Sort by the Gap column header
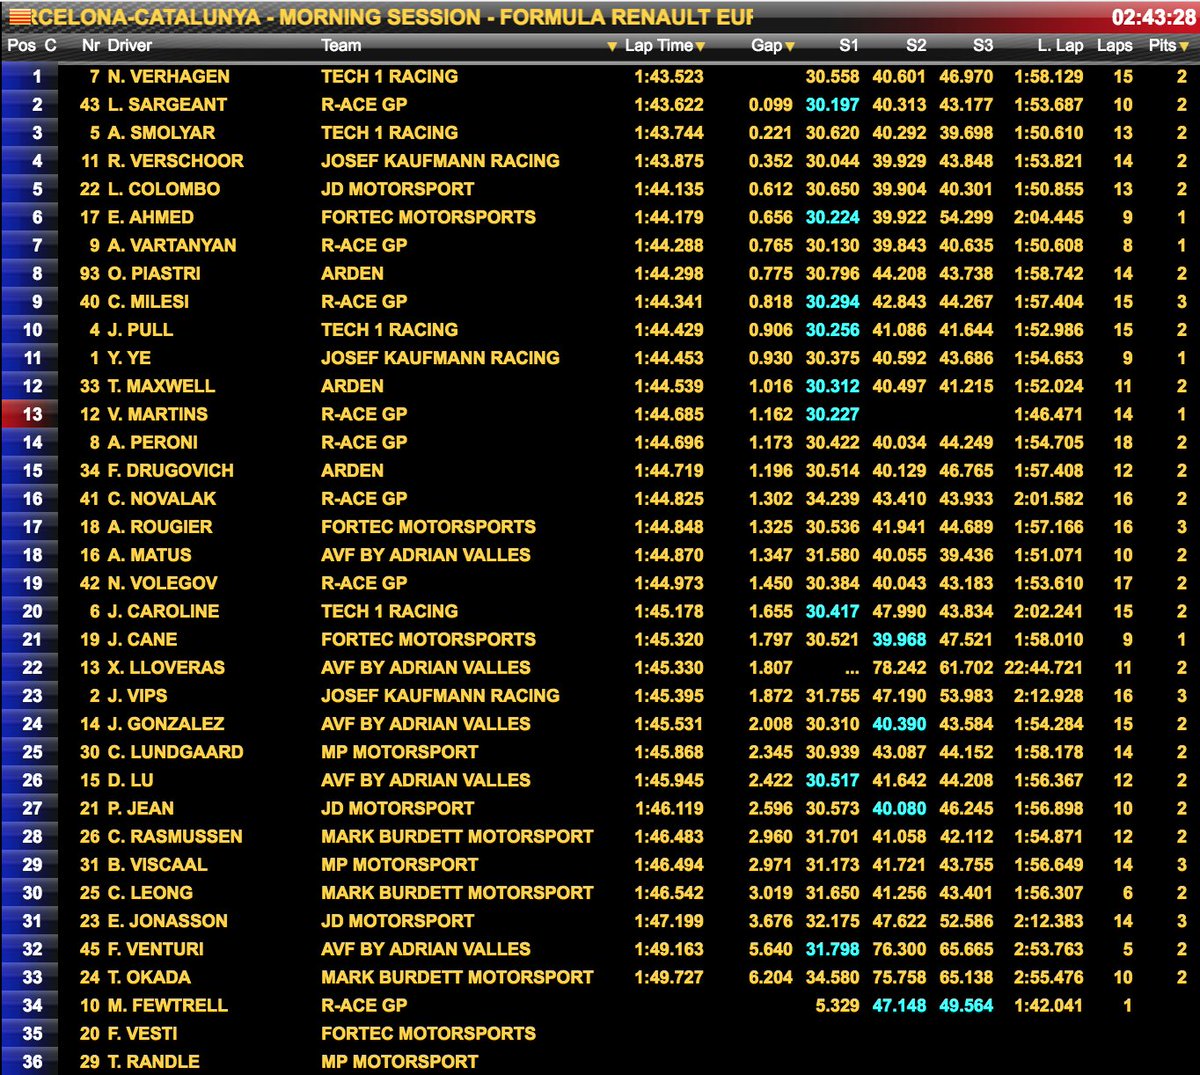Screen dimensions: 1200x1075 [766, 45]
